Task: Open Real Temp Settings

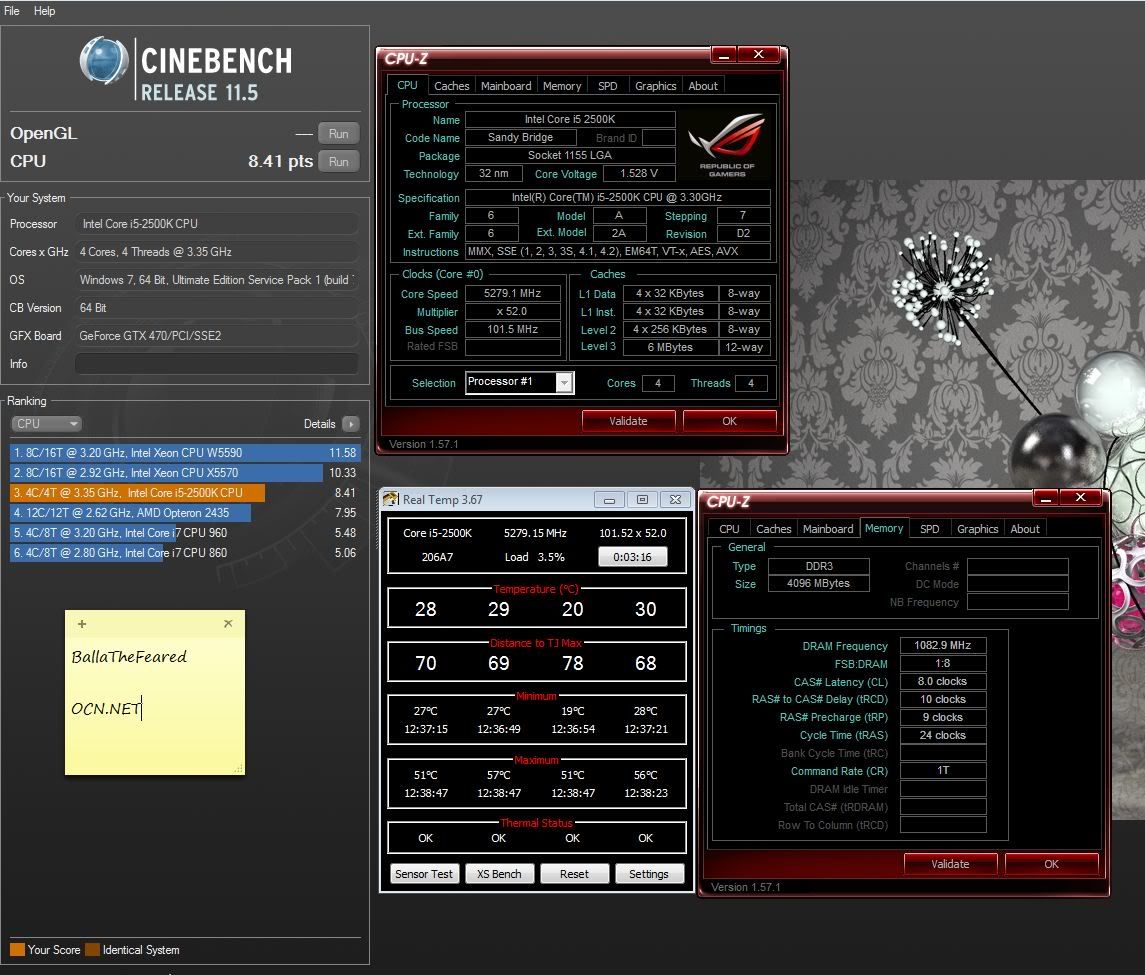Action: pos(648,873)
